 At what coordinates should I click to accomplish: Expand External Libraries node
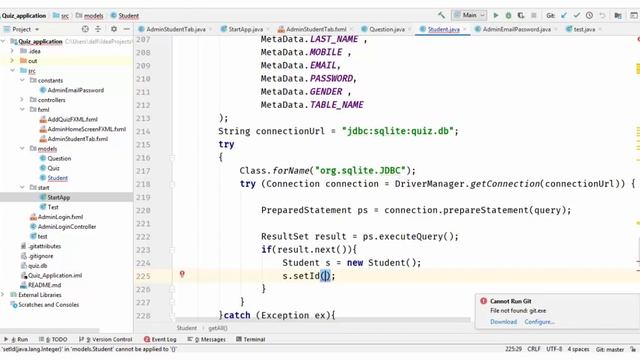pos(3,295)
